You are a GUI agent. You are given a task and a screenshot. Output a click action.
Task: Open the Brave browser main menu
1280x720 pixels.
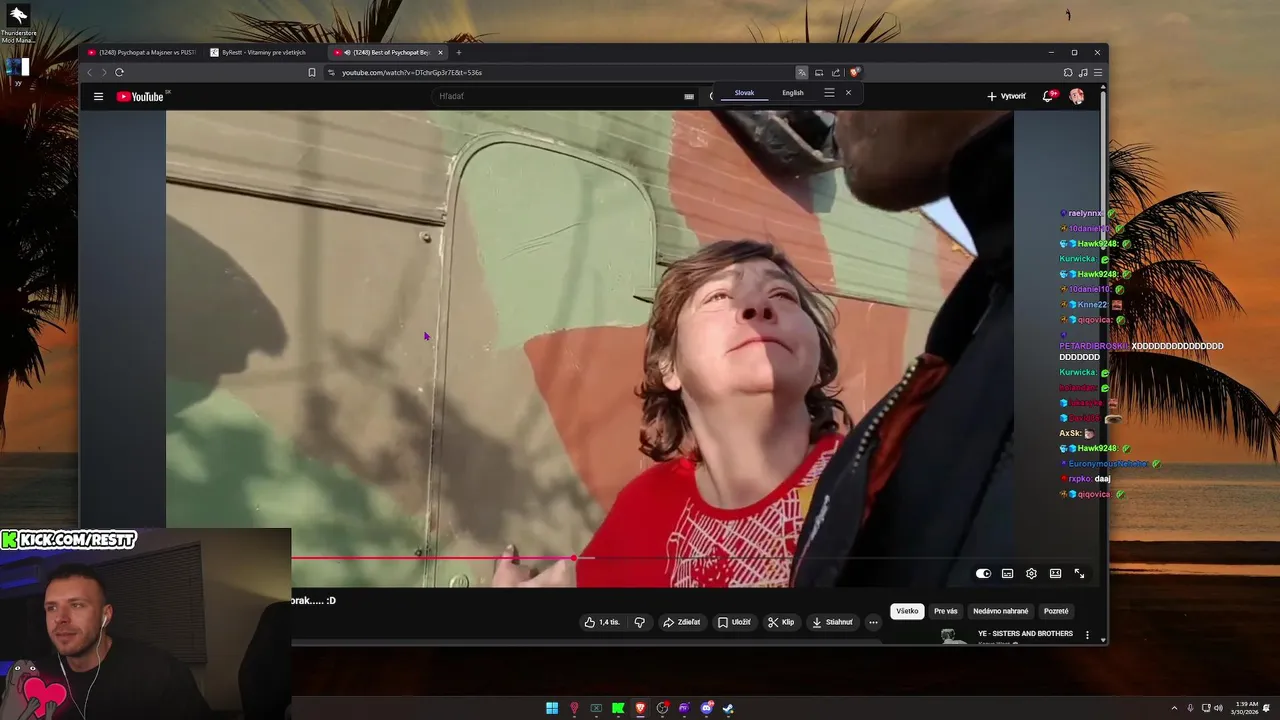[1098, 72]
